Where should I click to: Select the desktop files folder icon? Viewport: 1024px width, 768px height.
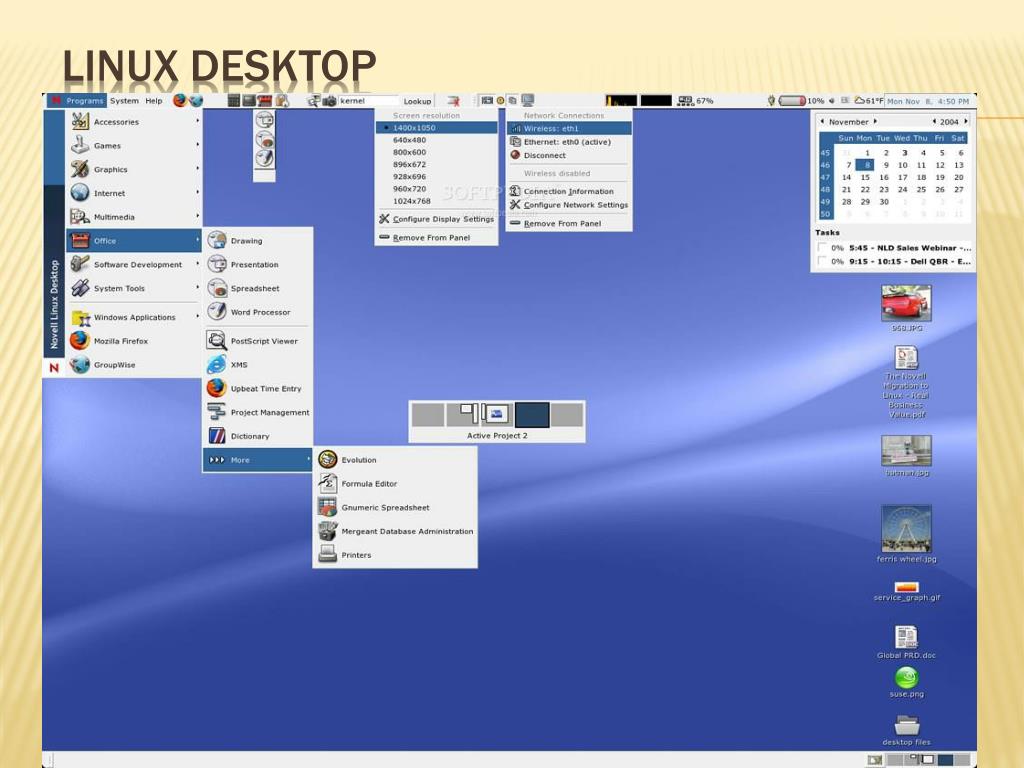[x=906, y=725]
